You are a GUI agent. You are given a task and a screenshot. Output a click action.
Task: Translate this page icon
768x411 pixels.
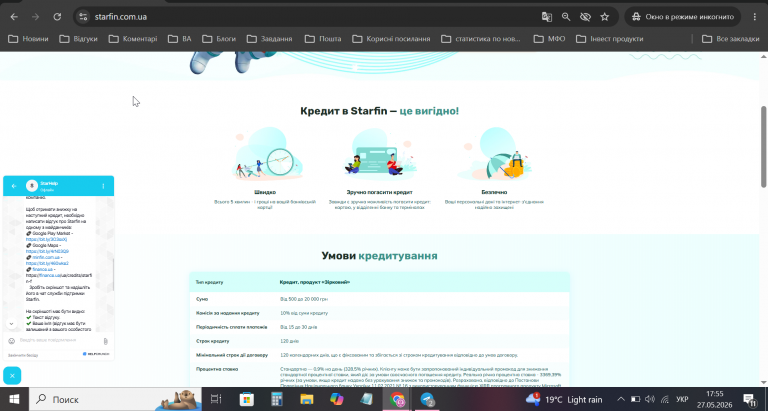[547, 17]
